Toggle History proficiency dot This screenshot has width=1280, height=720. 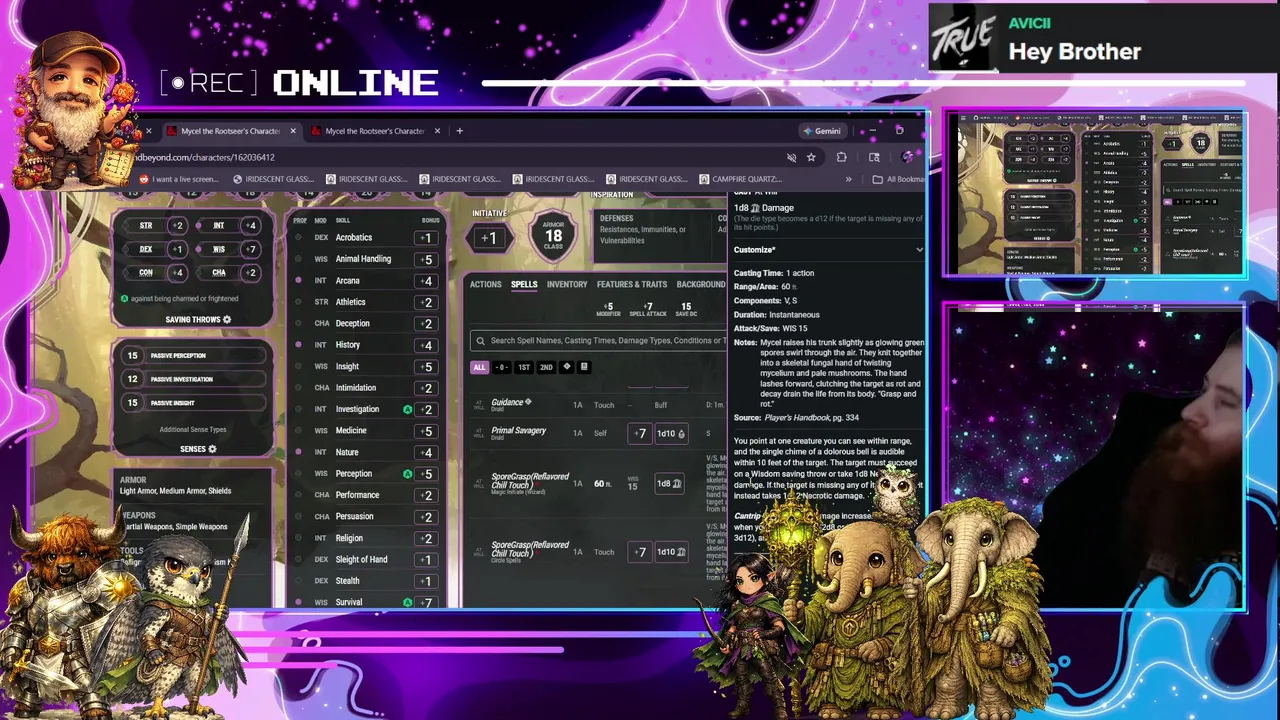click(x=298, y=345)
